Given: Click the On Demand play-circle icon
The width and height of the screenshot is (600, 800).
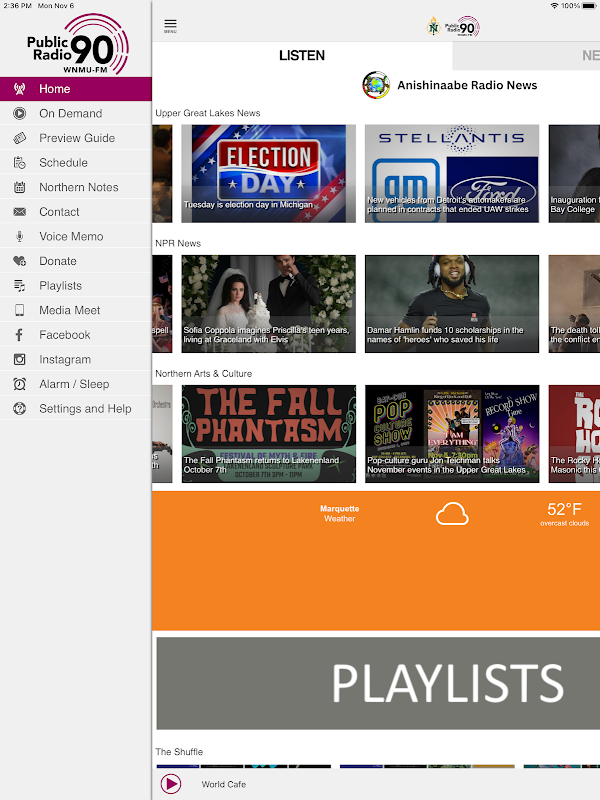Looking at the screenshot, I should point(19,114).
